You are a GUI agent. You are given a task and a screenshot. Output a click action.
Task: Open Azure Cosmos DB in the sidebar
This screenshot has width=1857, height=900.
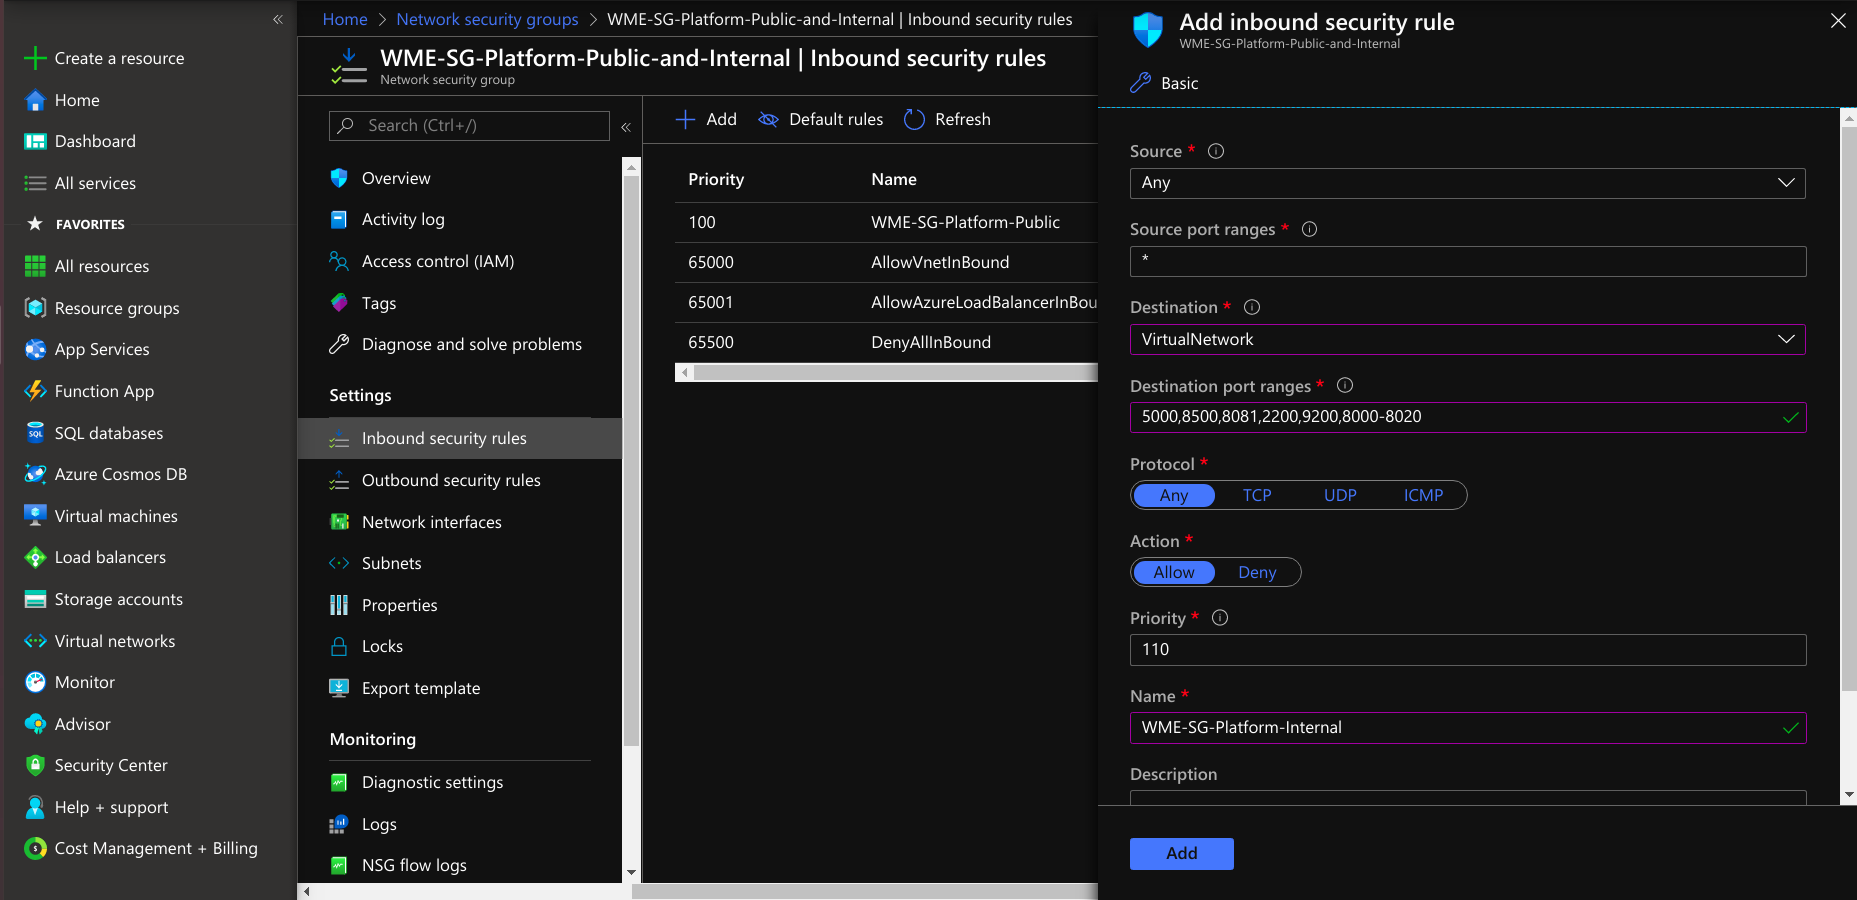120,474
